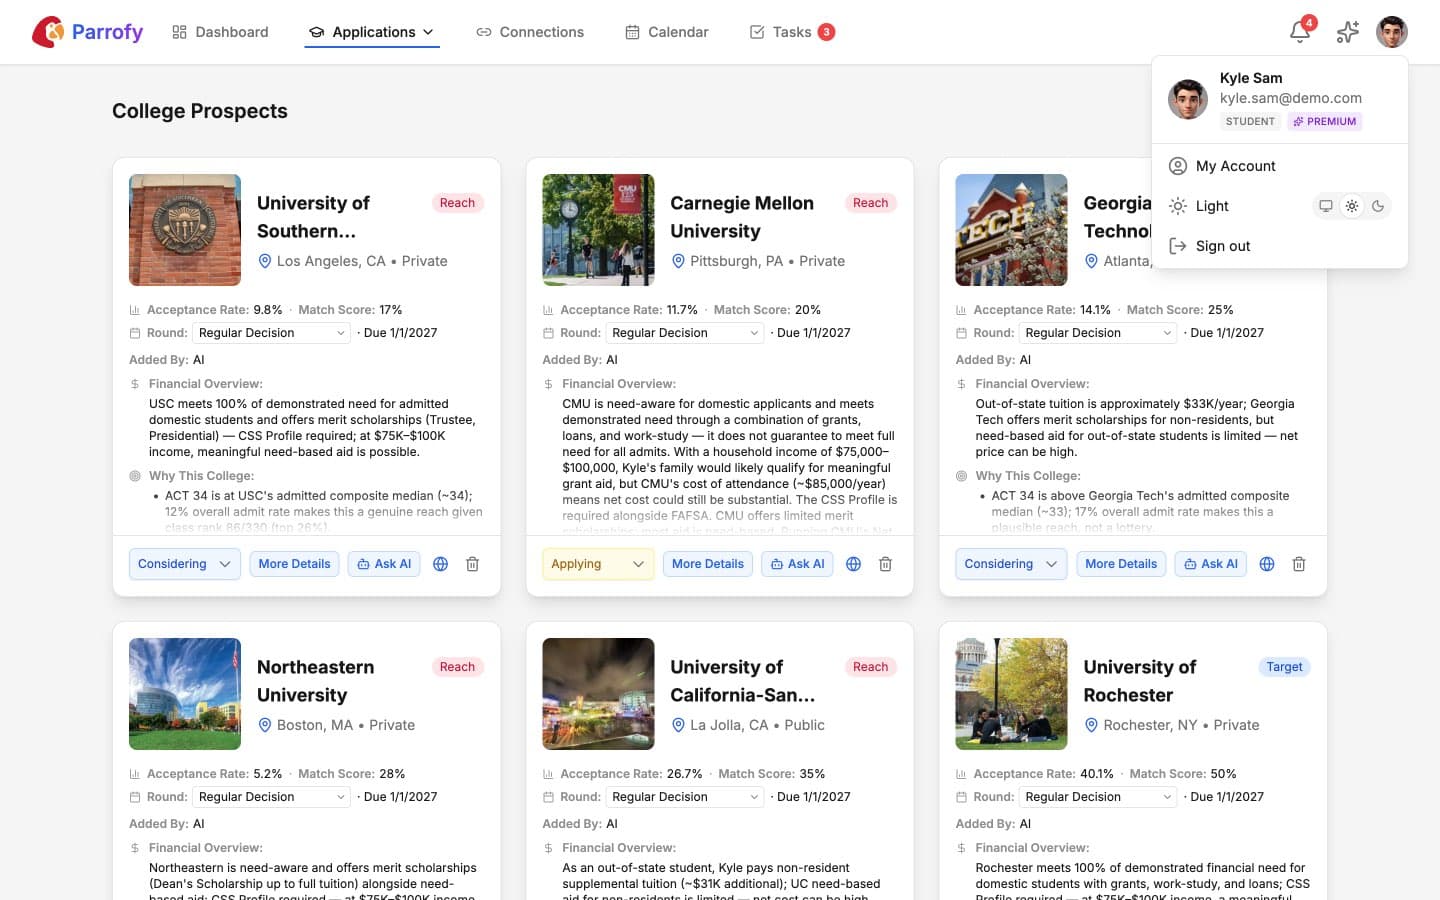Choose Sign out in the profile menu
Image resolution: width=1440 pixels, height=900 pixels.
coord(1280,246)
